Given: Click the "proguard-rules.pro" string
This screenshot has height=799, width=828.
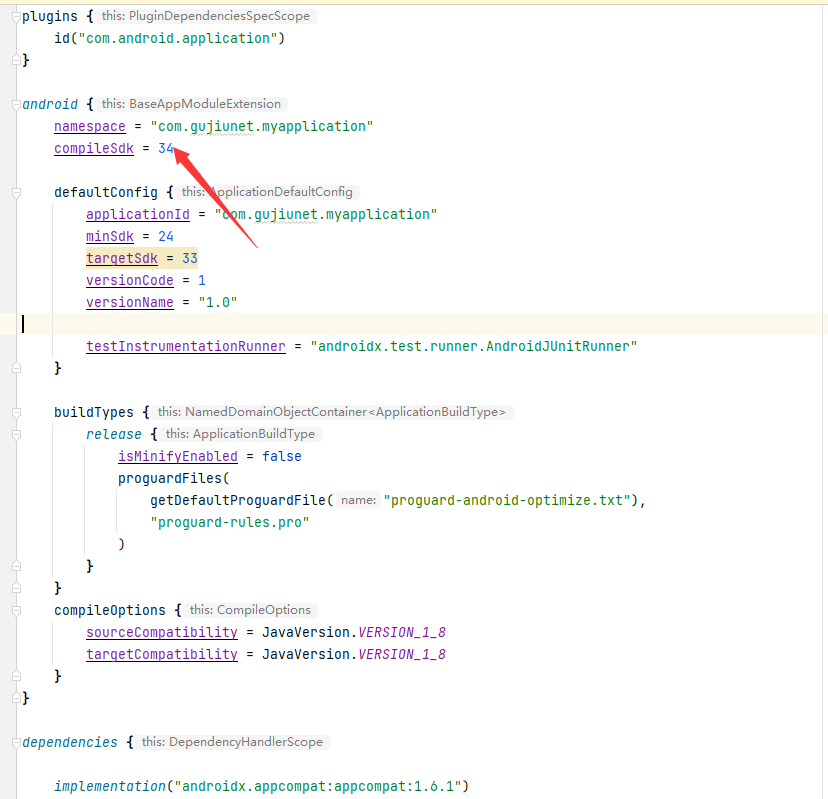Looking at the screenshot, I should [230, 523].
